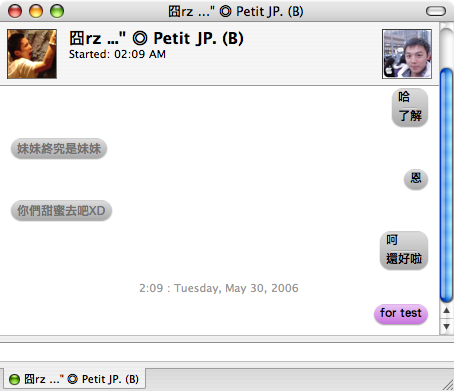
Task: Click the message bubble '呵 還好啦'
Action: click(404, 250)
